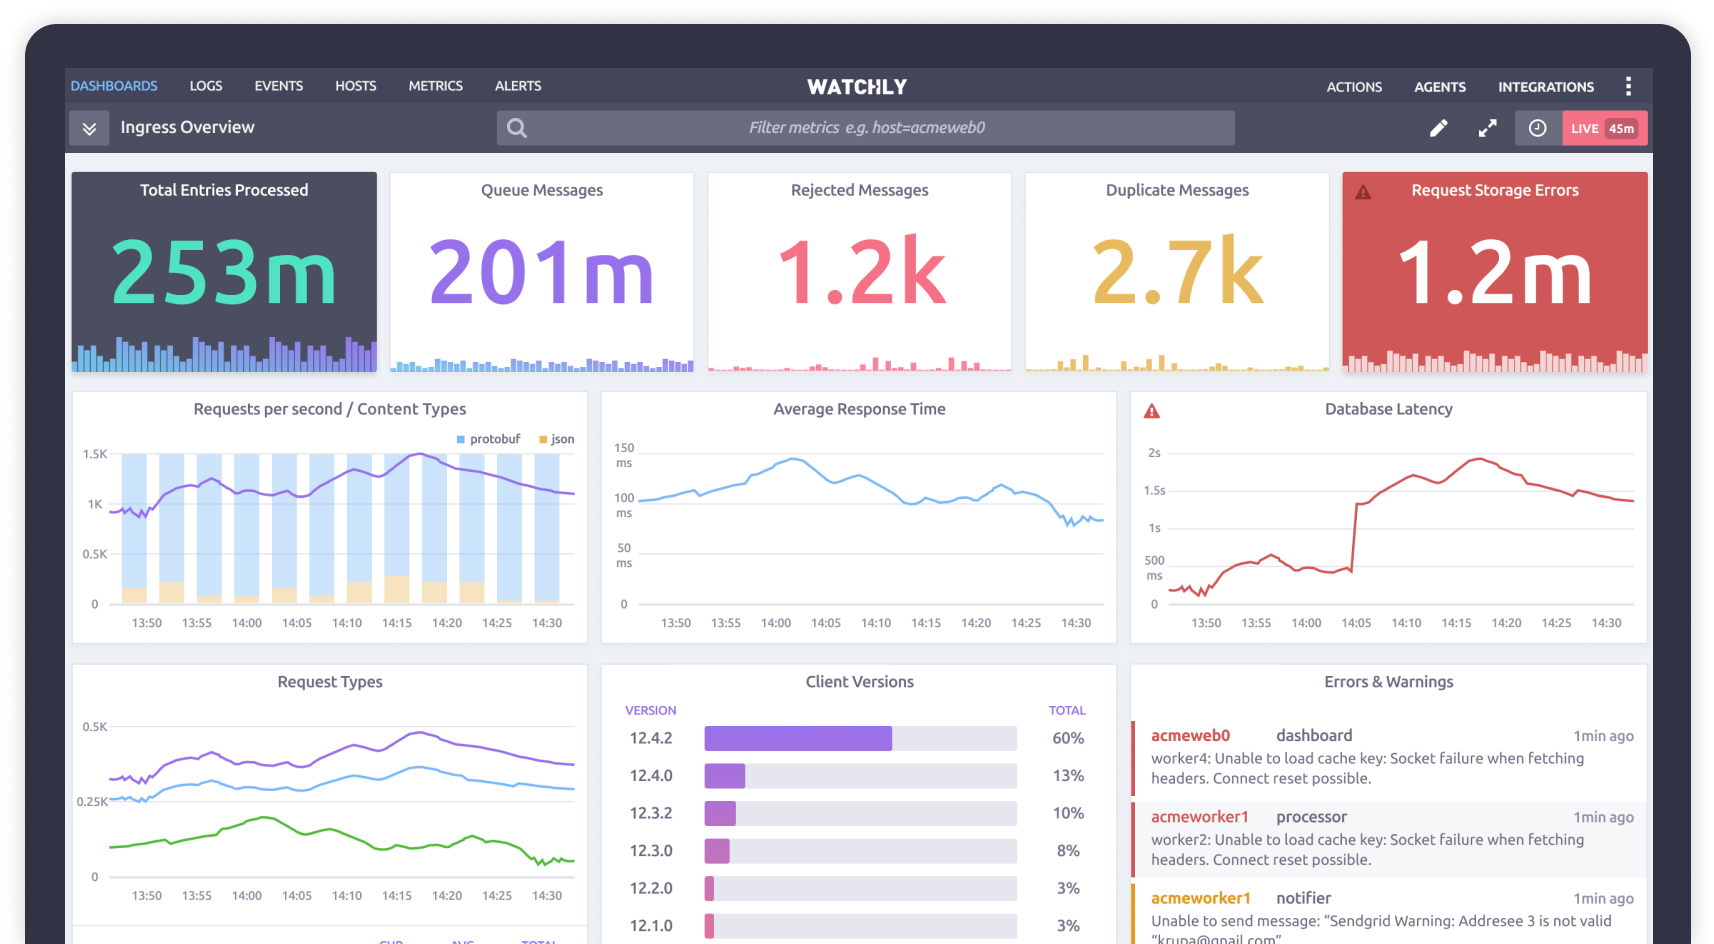Click the 13% total value
This screenshot has height=944, width=1714.
tap(1068, 776)
